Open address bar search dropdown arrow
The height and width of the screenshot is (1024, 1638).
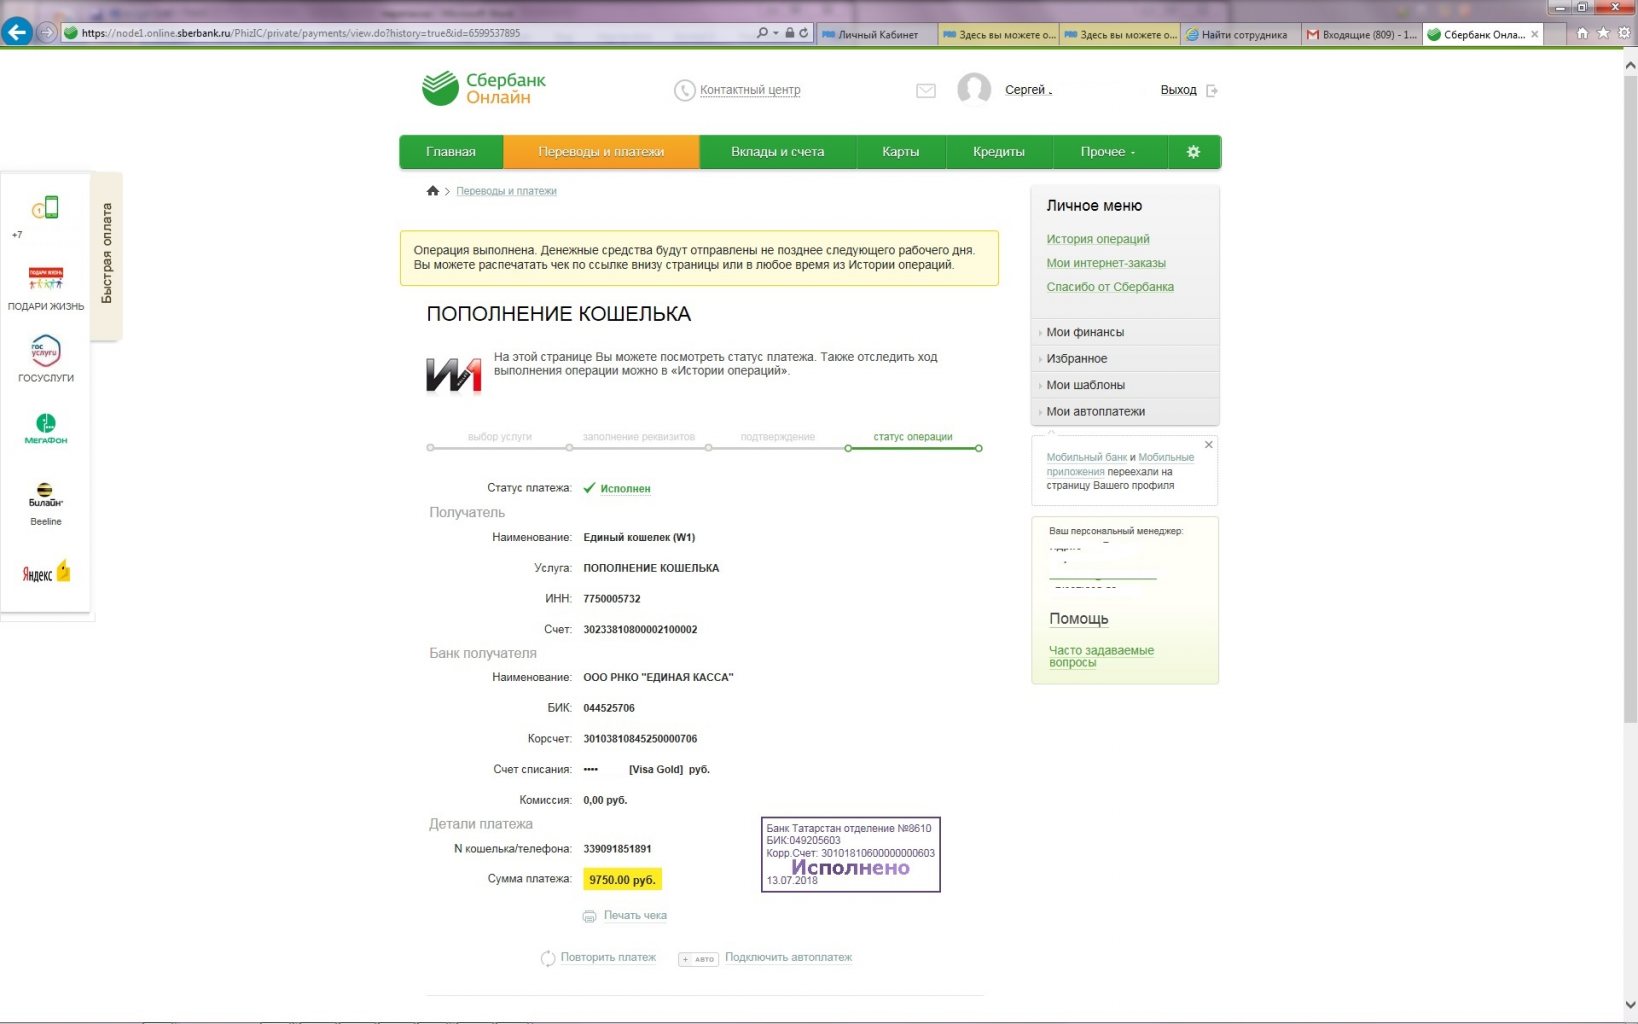point(776,33)
